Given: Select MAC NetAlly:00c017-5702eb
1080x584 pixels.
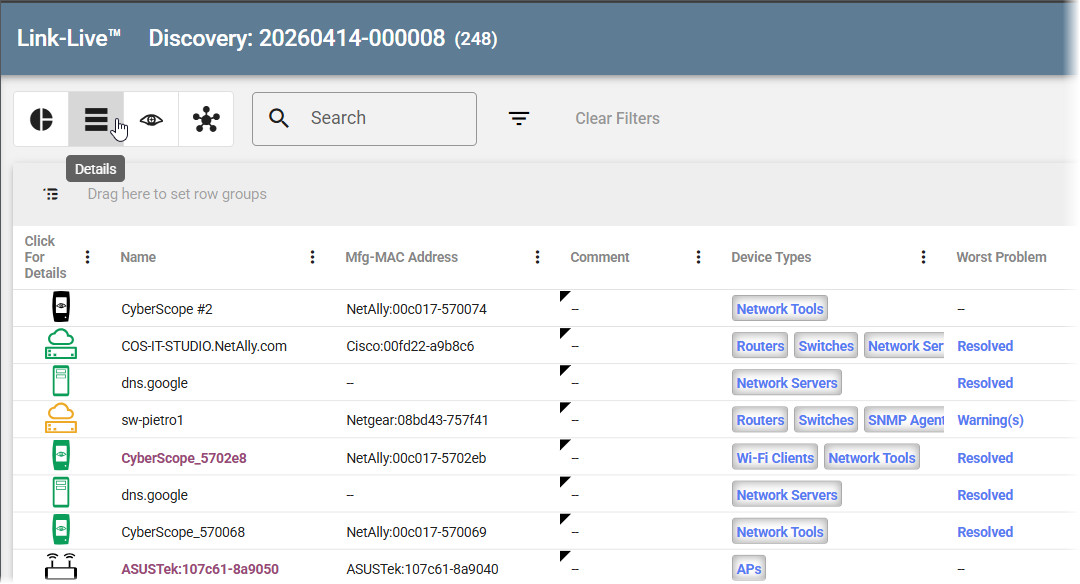Looking at the screenshot, I should click(x=416, y=458).
